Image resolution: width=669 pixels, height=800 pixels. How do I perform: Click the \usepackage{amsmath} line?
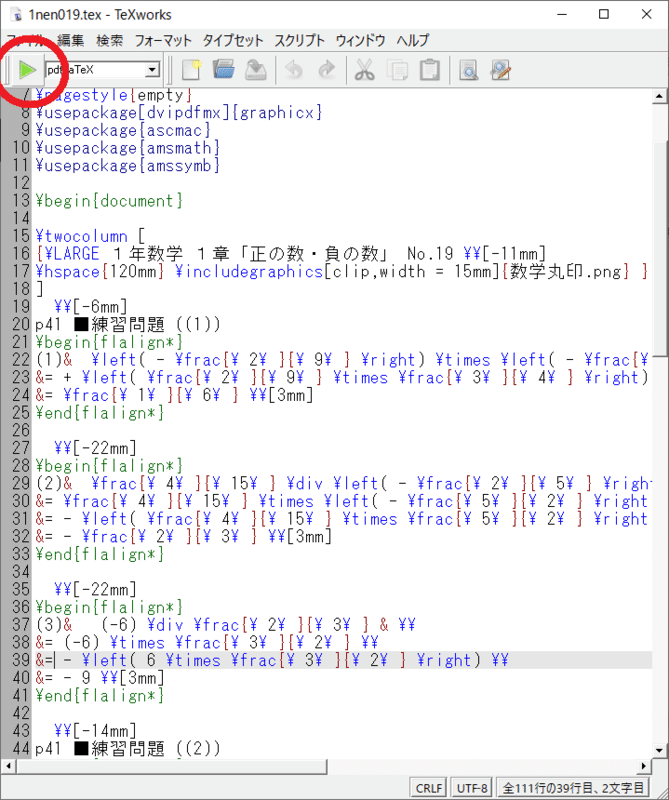pyautogui.click(x=128, y=148)
